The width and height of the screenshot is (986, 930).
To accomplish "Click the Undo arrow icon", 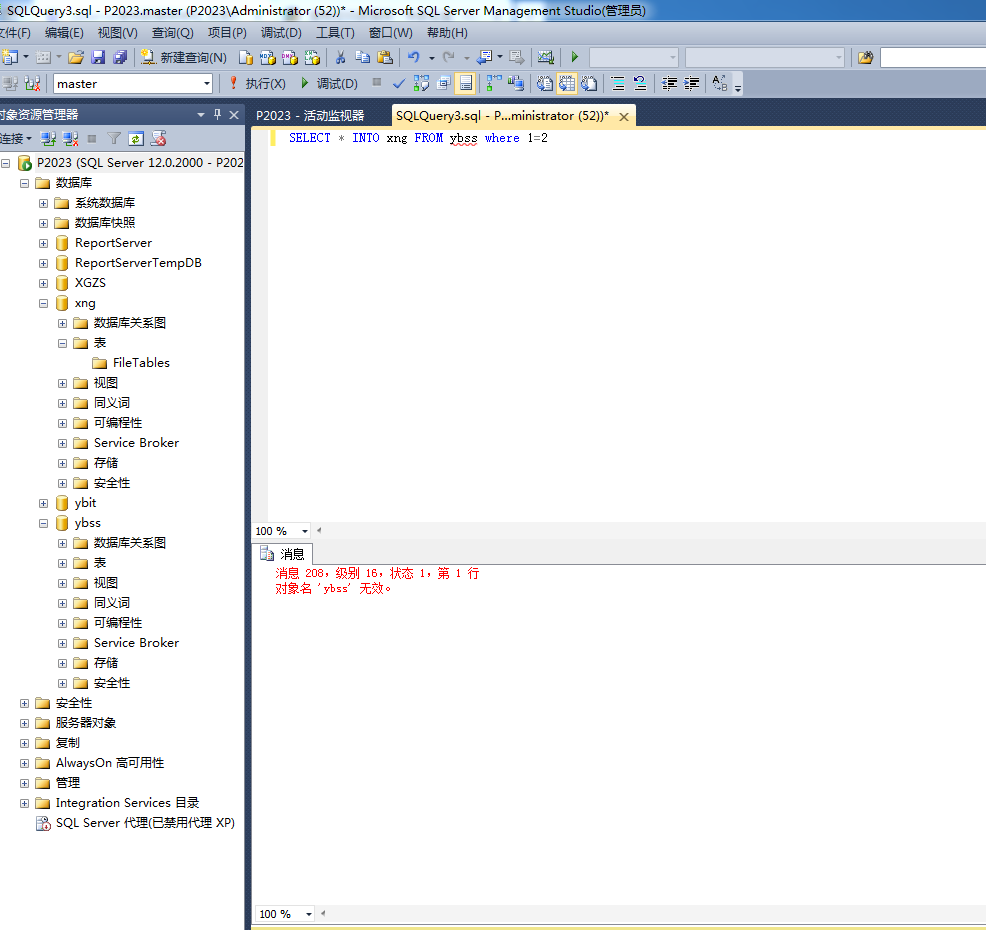I will tap(413, 58).
